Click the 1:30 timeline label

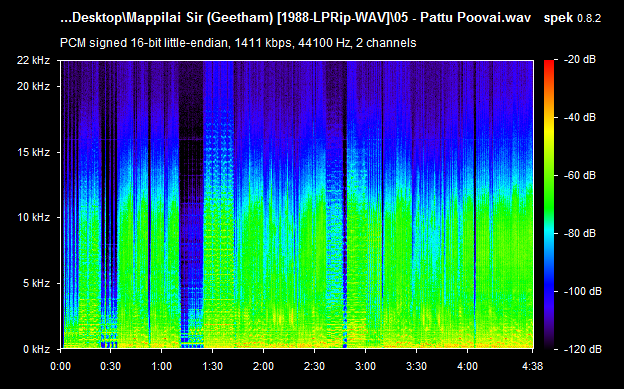click(x=213, y=366)
